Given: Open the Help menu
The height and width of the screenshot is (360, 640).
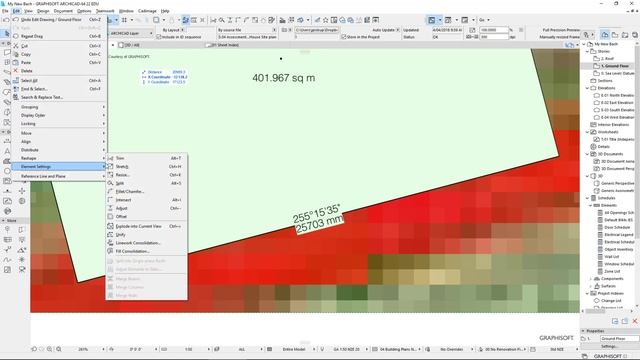Looking at the screenshot, I should click(165, 11).
